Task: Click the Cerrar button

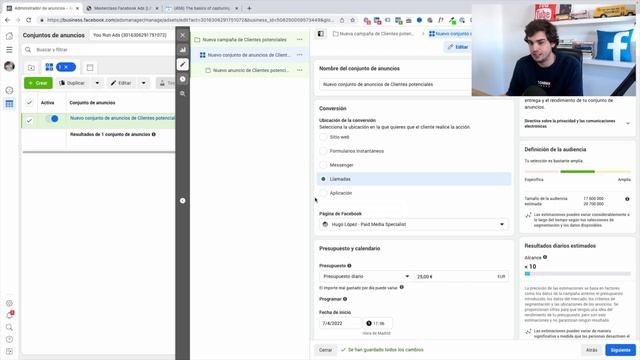Action: click(325, 350)
